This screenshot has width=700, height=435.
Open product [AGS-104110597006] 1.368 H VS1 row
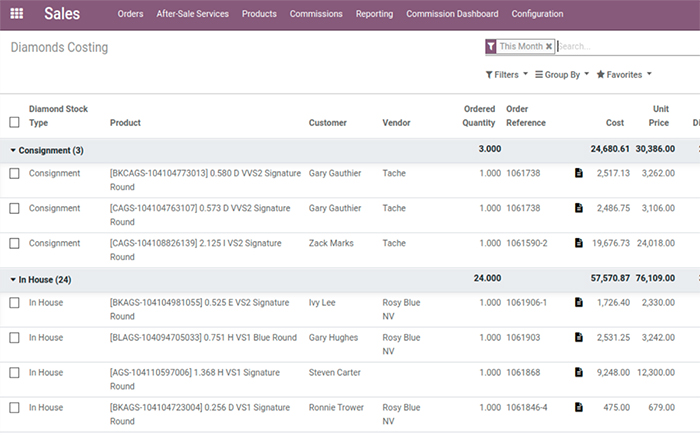click(x=195, y=379)
